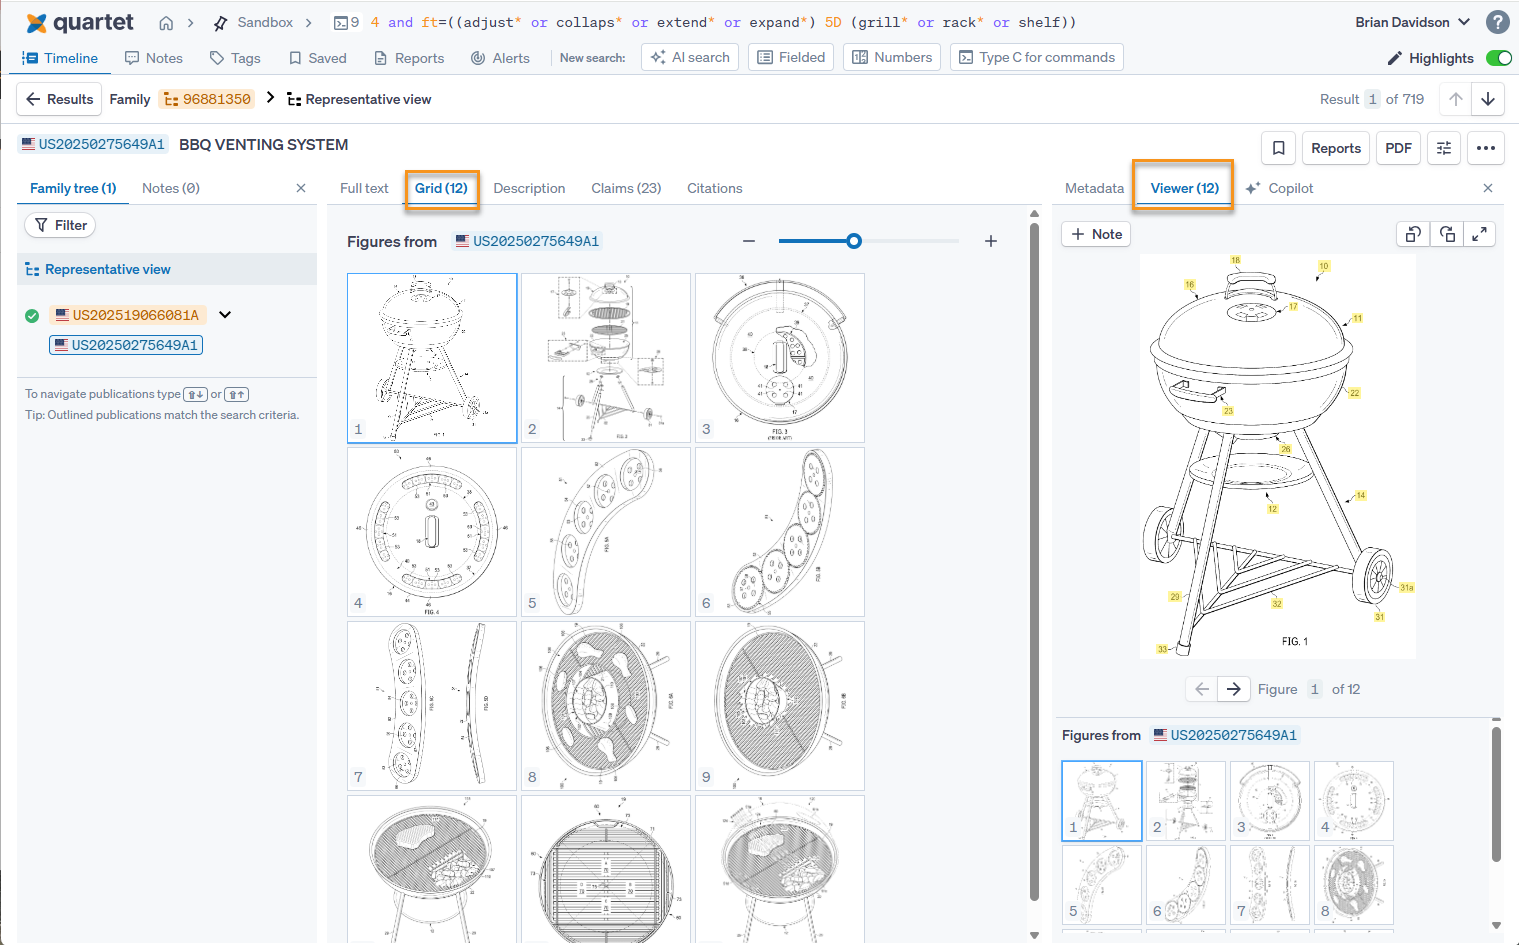The width and height of the screenshot is (1519, 945).
Task: Open the Alerts section
Action: 500,58
